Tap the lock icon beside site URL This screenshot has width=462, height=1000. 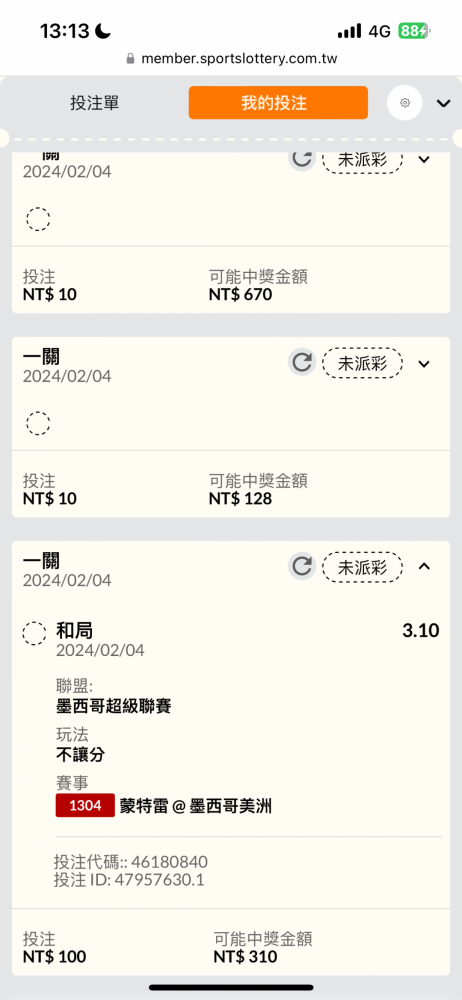131,59
